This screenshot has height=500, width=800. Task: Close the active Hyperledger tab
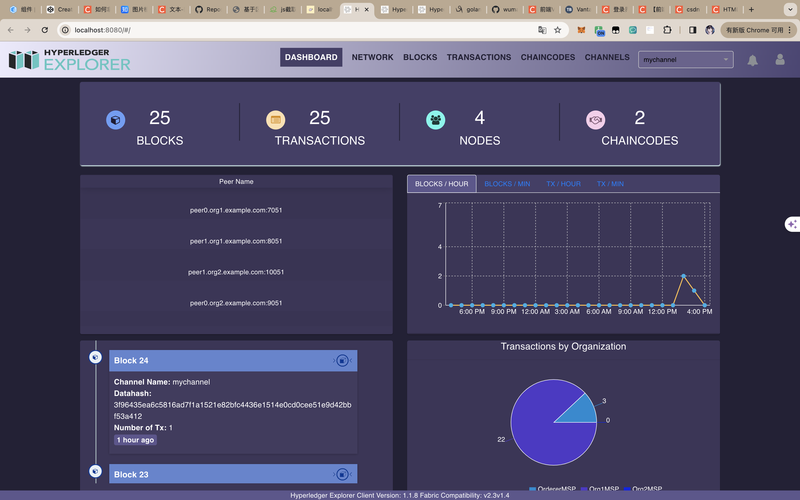coord(366,10)
